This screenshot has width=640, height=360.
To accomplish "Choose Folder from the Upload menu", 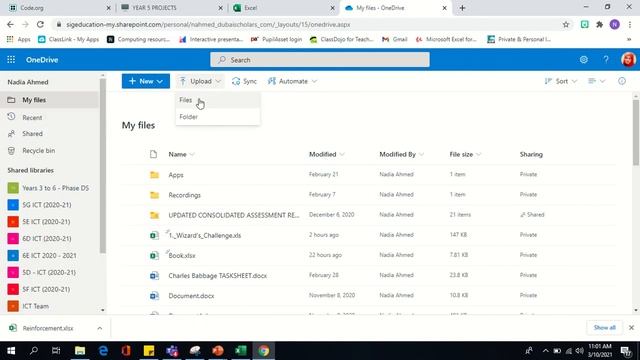I will (218, 117).
